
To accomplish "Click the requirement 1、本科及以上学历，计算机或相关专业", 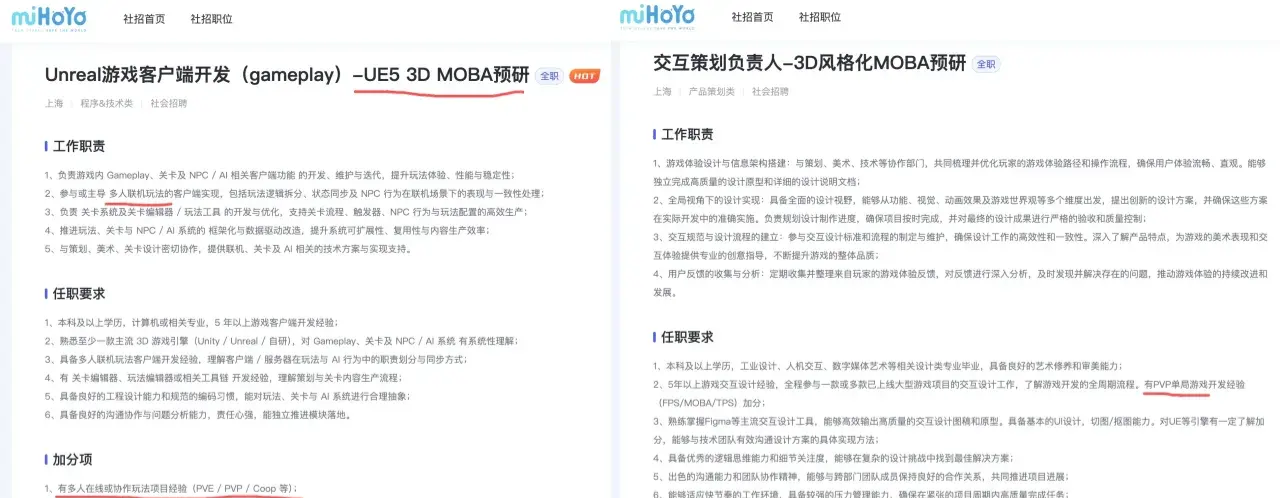I will 191,322.
